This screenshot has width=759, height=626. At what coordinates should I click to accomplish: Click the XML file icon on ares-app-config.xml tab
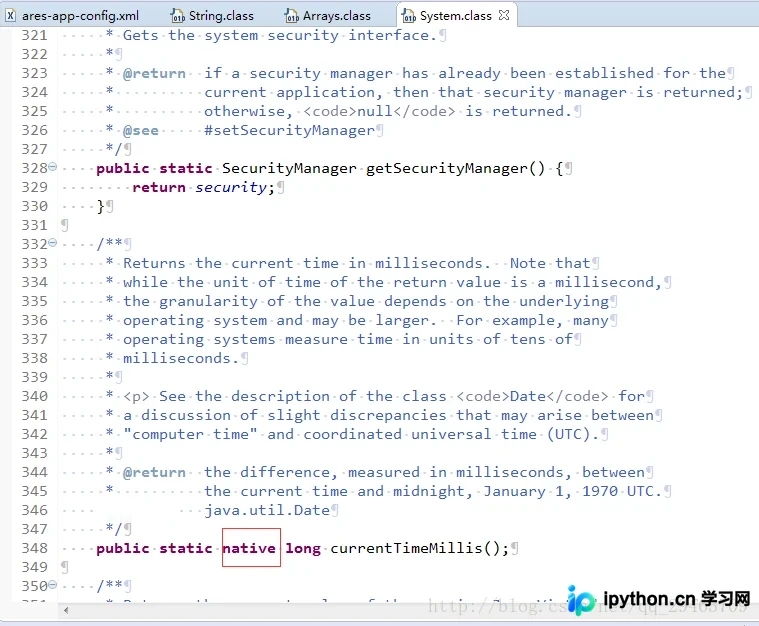click(10, 16)
